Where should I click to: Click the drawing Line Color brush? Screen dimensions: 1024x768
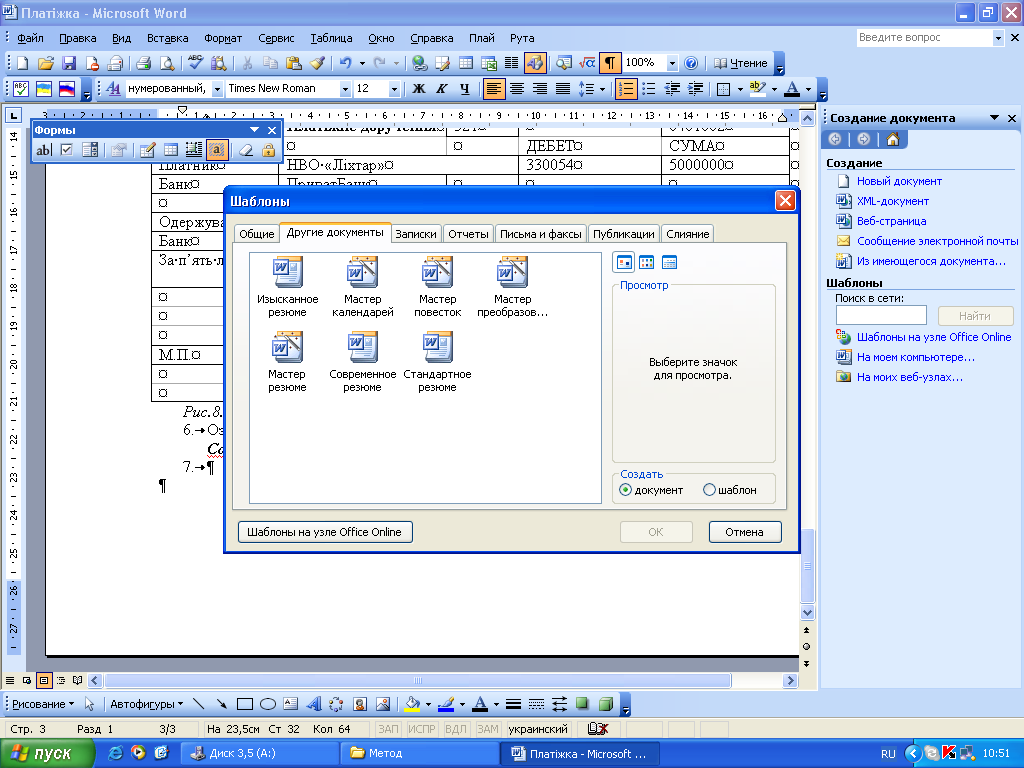pos(447,704)
